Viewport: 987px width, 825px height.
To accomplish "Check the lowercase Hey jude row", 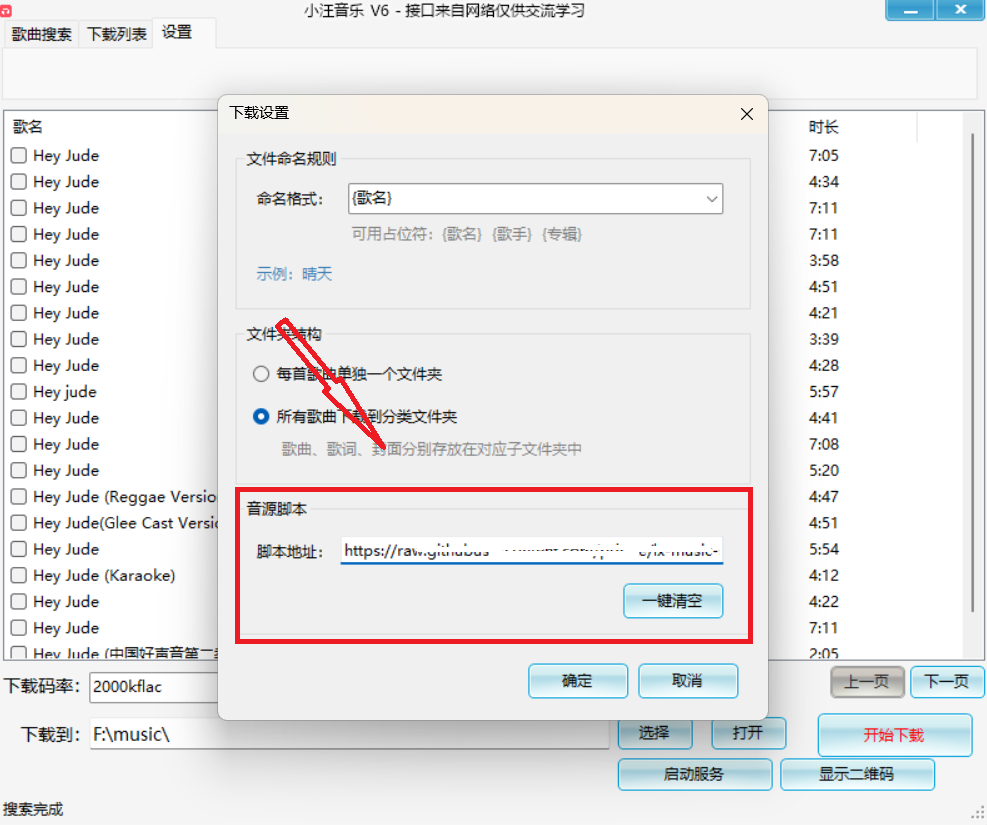I will (x=19, y=391).
